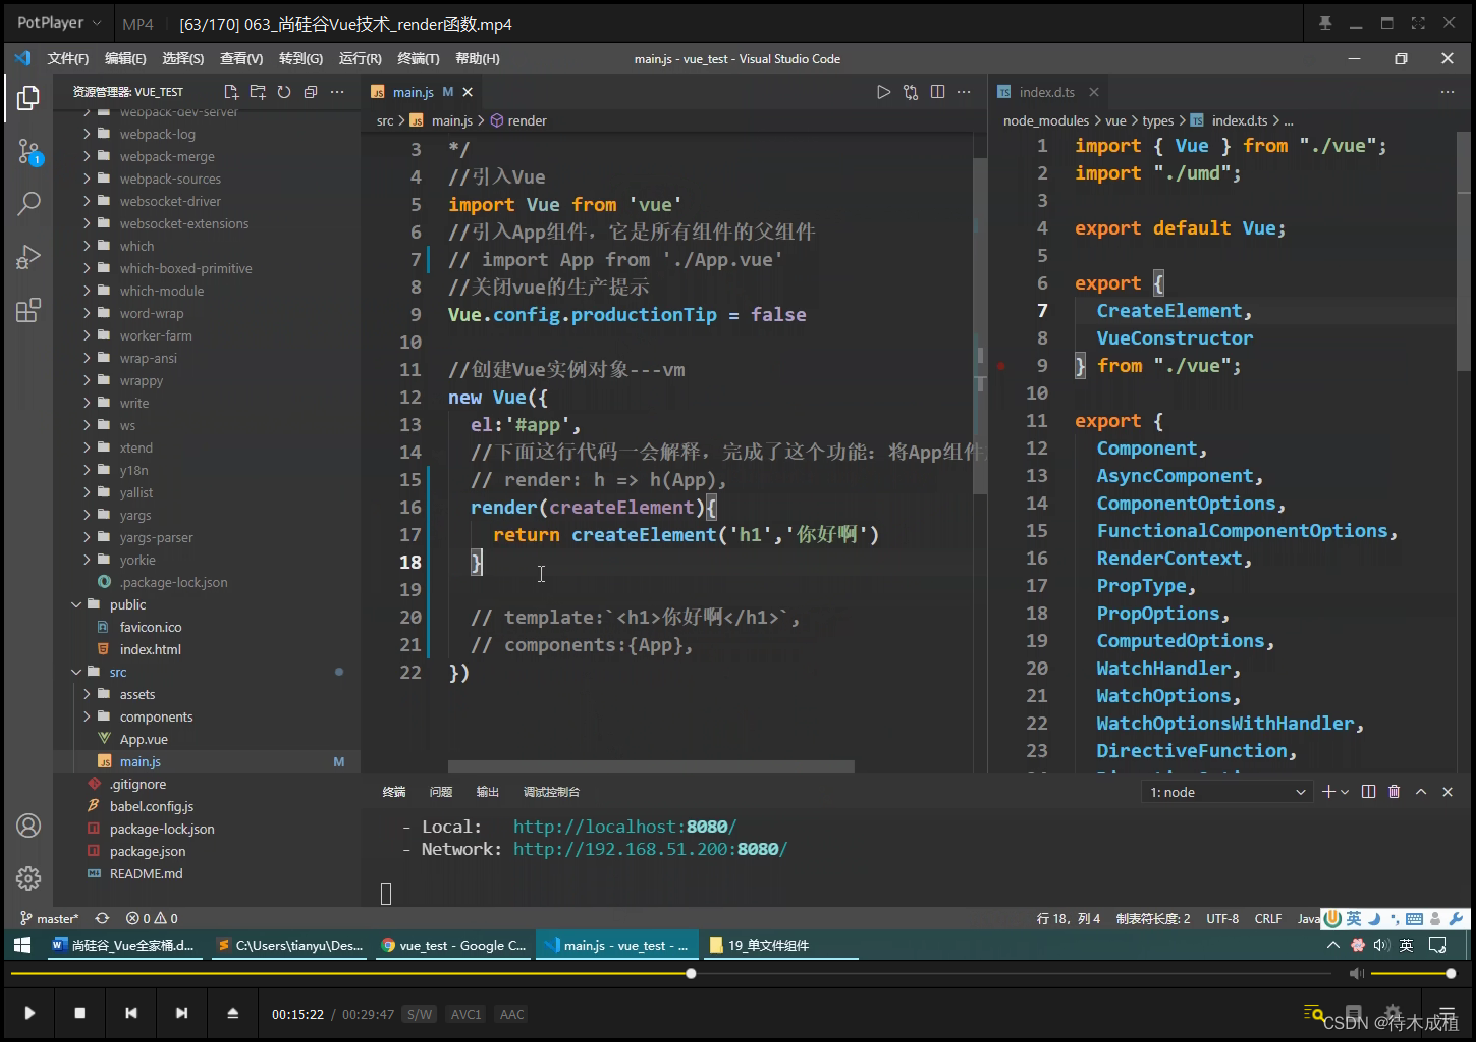Screen dimensions: 1476x1042
Task: Open the 编辑(E) menu
Action: 126,58
